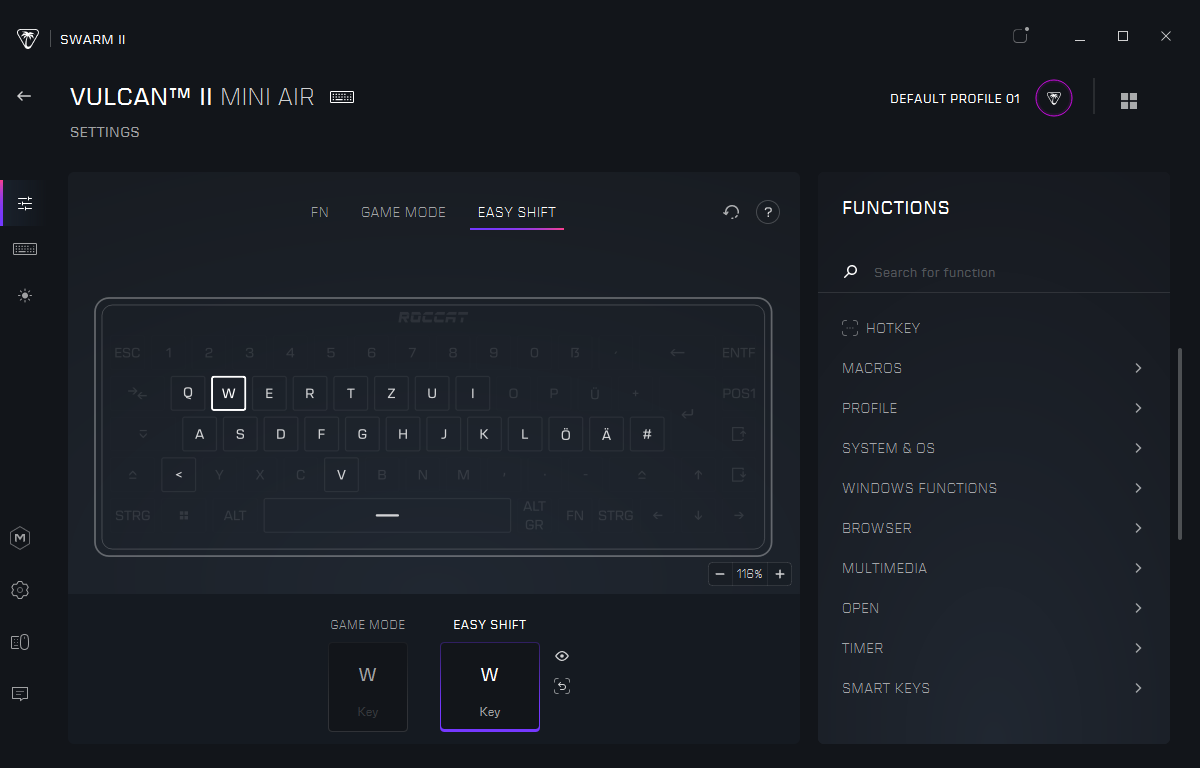Select the Q key on keyboard
The width and height of the screenshot is (1200, 768).
click(188, 393)
